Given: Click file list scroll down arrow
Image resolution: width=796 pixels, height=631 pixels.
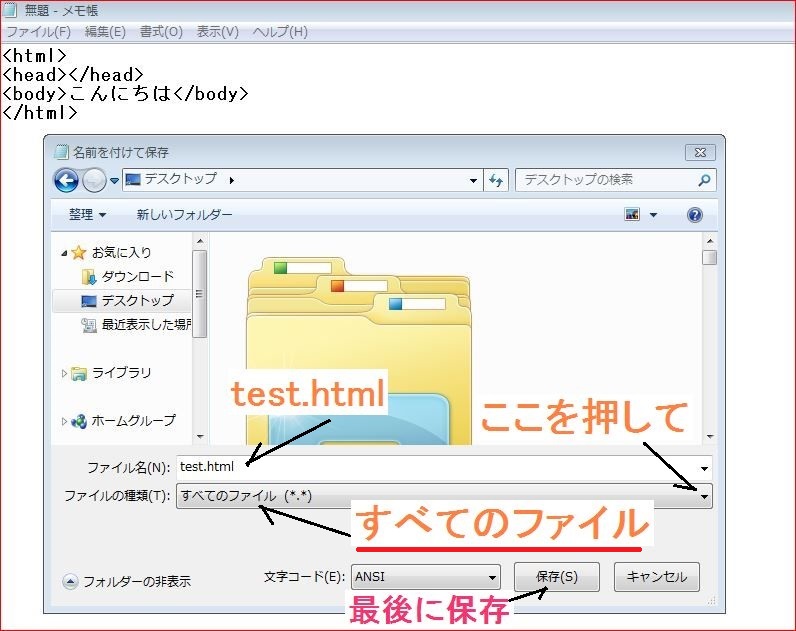Looking at the screenshot, I should tap(710, 437).
